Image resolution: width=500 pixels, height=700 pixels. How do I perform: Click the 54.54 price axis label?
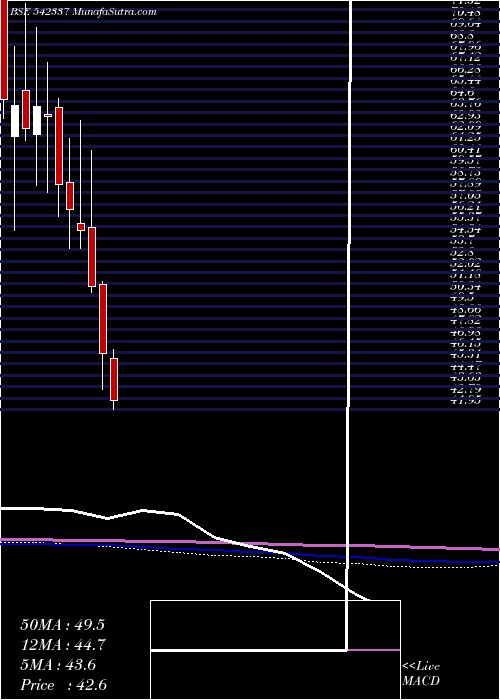466,230
